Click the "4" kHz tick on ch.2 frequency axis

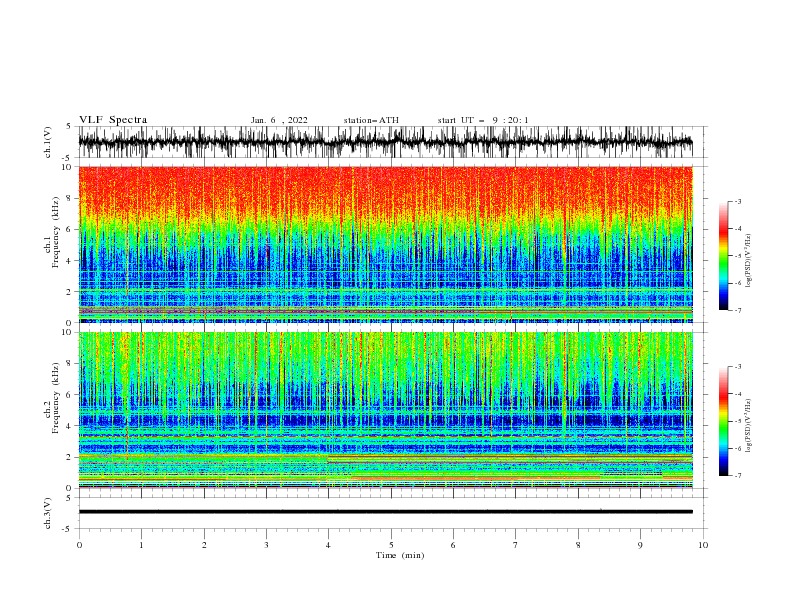(69, 426)
